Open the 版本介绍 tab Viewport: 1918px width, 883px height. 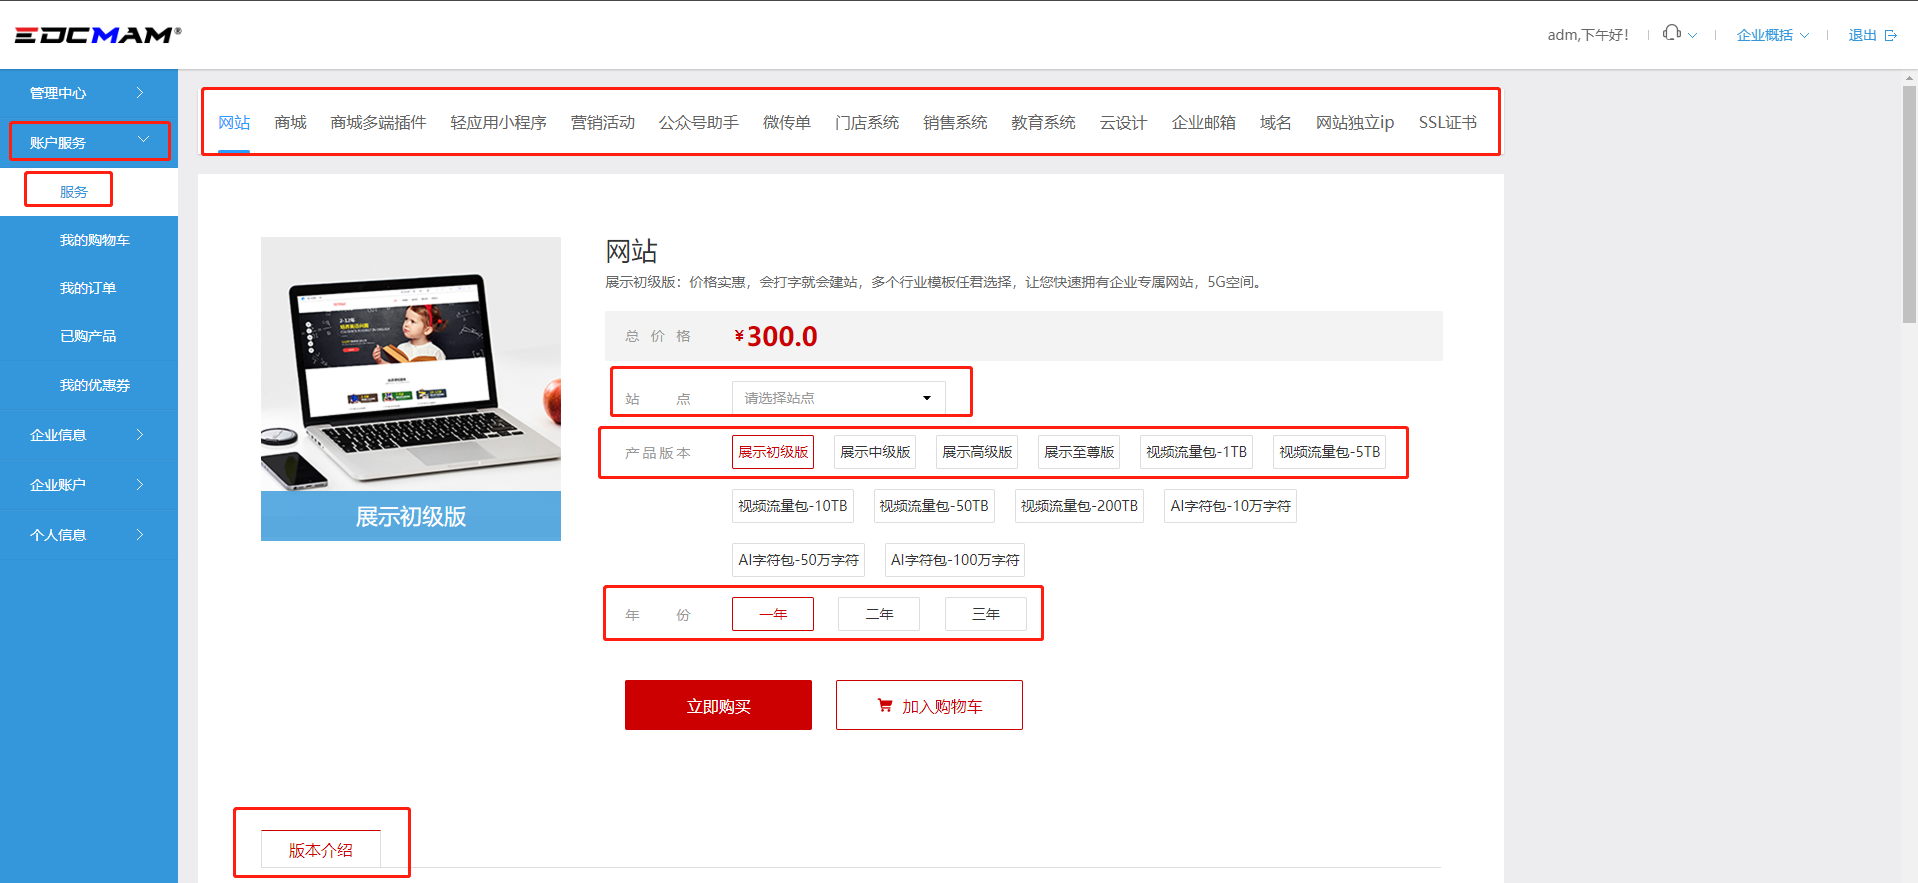320,850
